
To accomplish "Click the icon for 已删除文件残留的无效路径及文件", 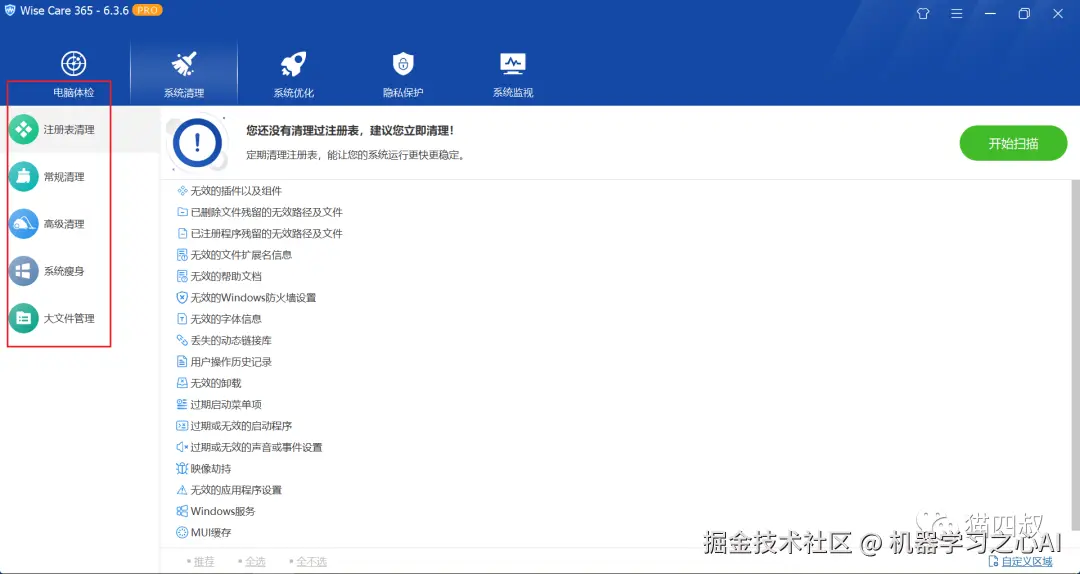I will pyautogui.click(x=183, y=212).
